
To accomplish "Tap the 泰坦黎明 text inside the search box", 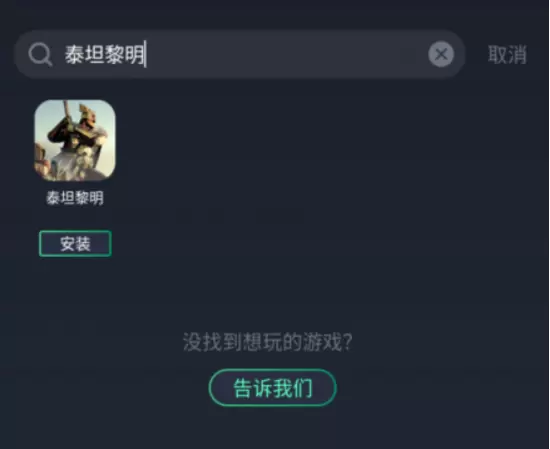I will point(104,54).
